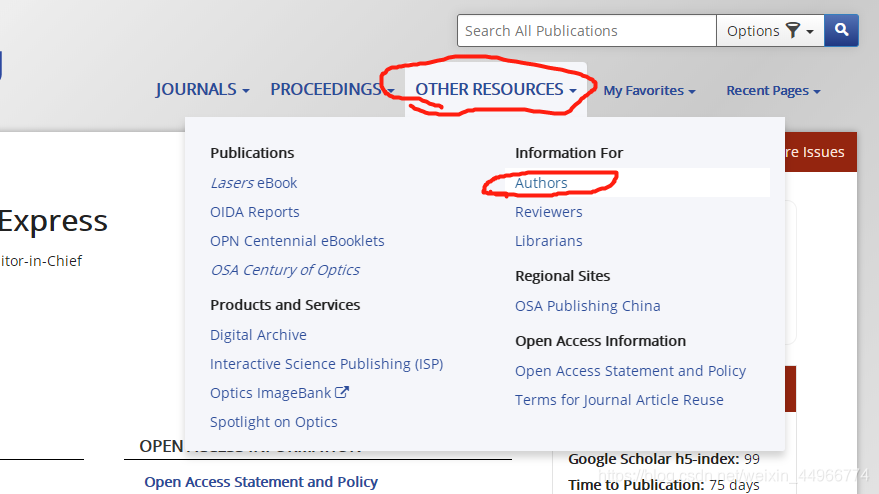Open OPN Centennial eBooklets

pos(297,241)
